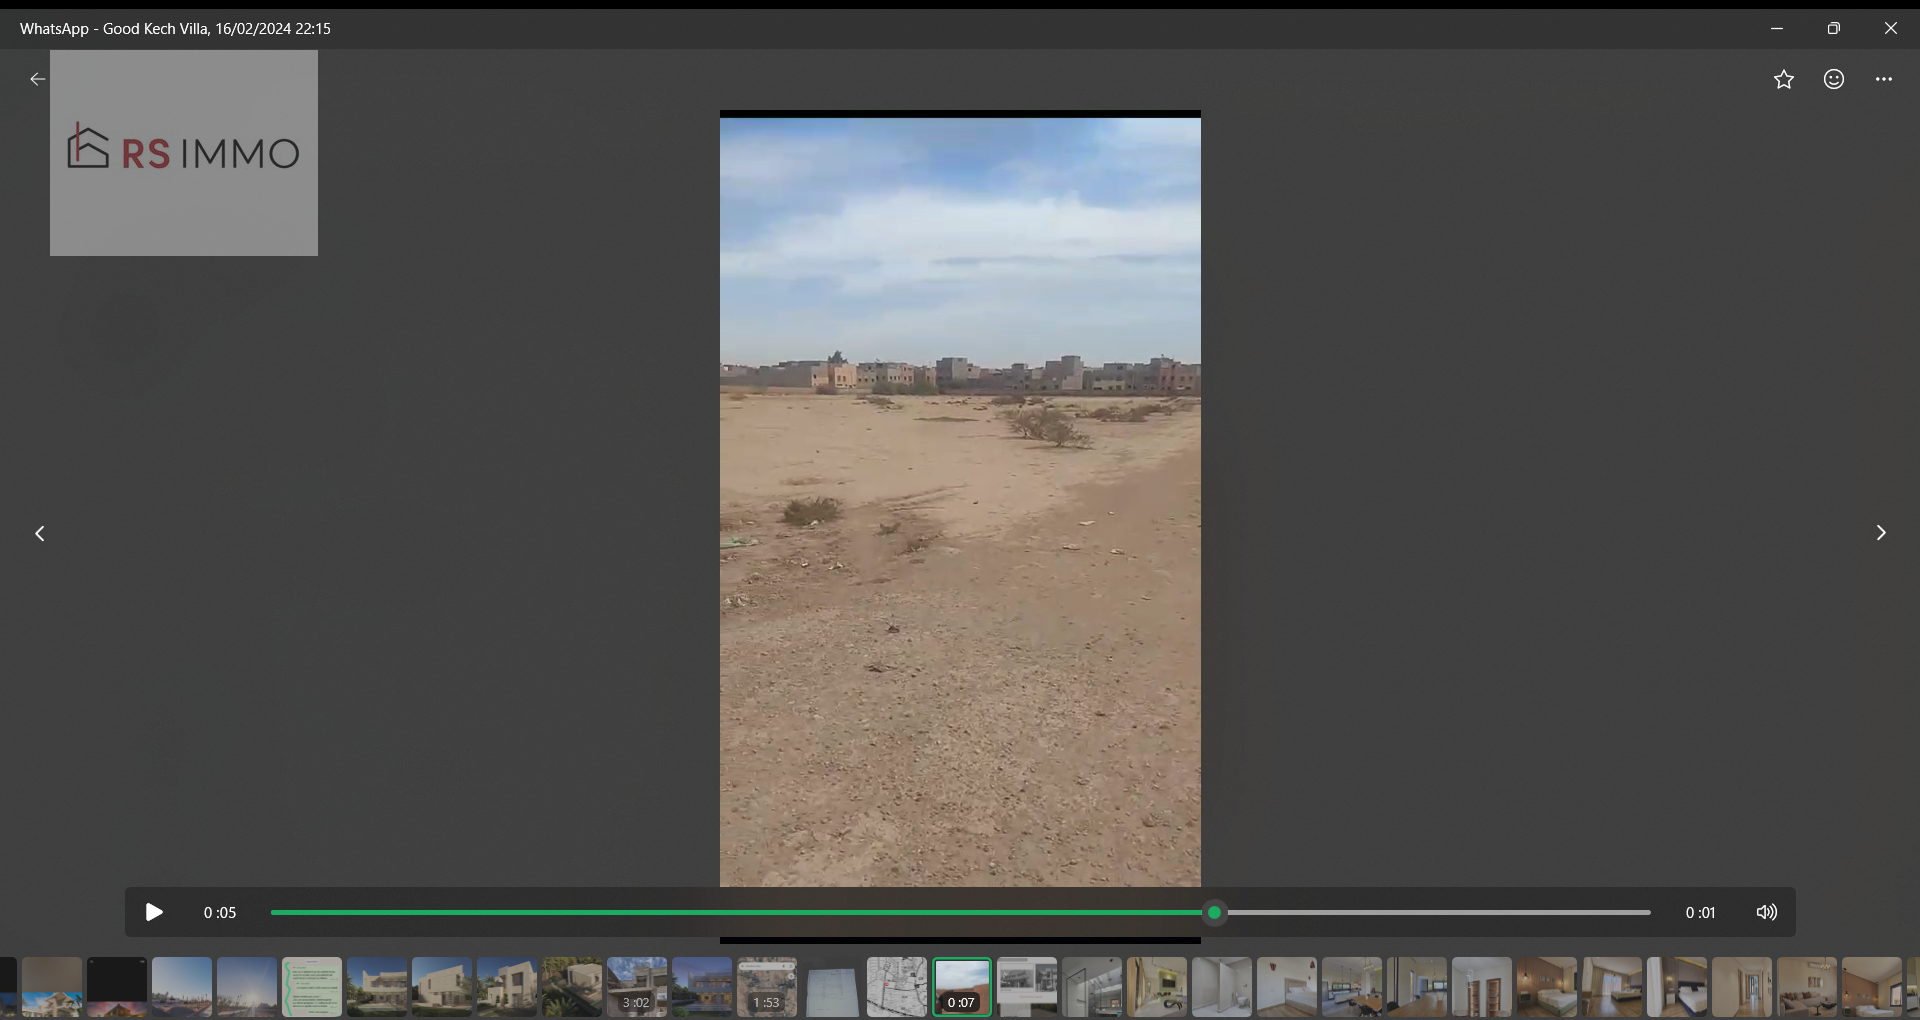Play the video

click(x=154, y=912)
